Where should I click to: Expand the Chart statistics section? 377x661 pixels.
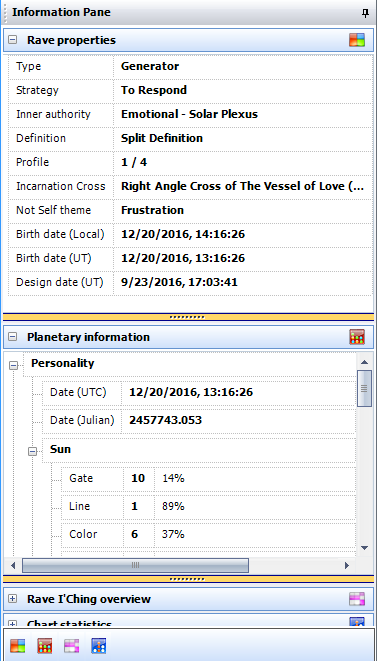[13, 623]
